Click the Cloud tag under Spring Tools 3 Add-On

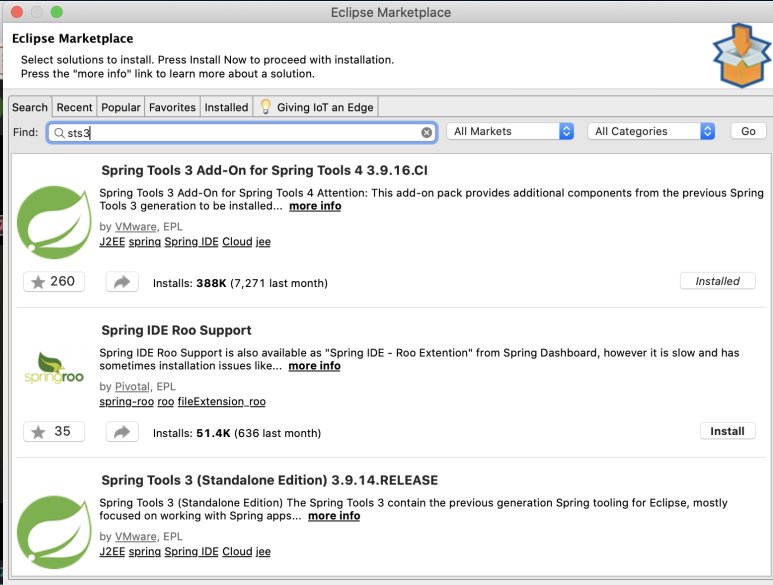coord(237,241)
